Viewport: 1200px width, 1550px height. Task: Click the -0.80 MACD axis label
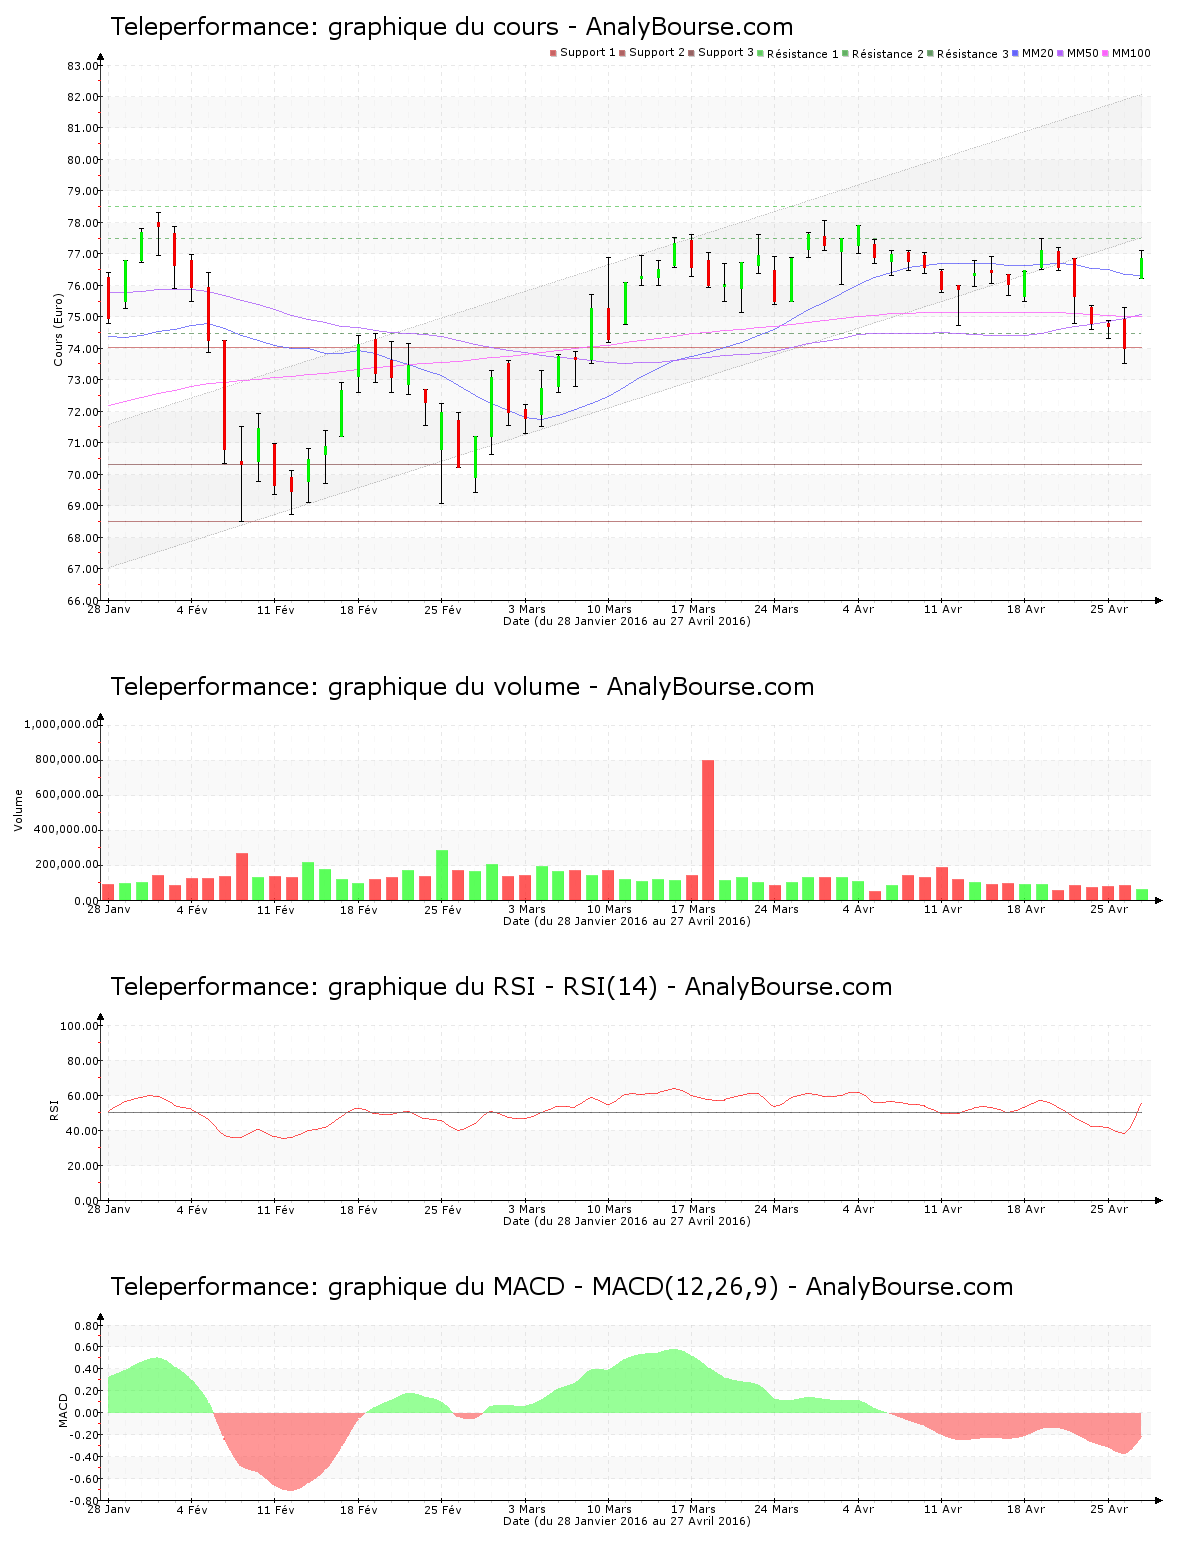click(86, 1501)
